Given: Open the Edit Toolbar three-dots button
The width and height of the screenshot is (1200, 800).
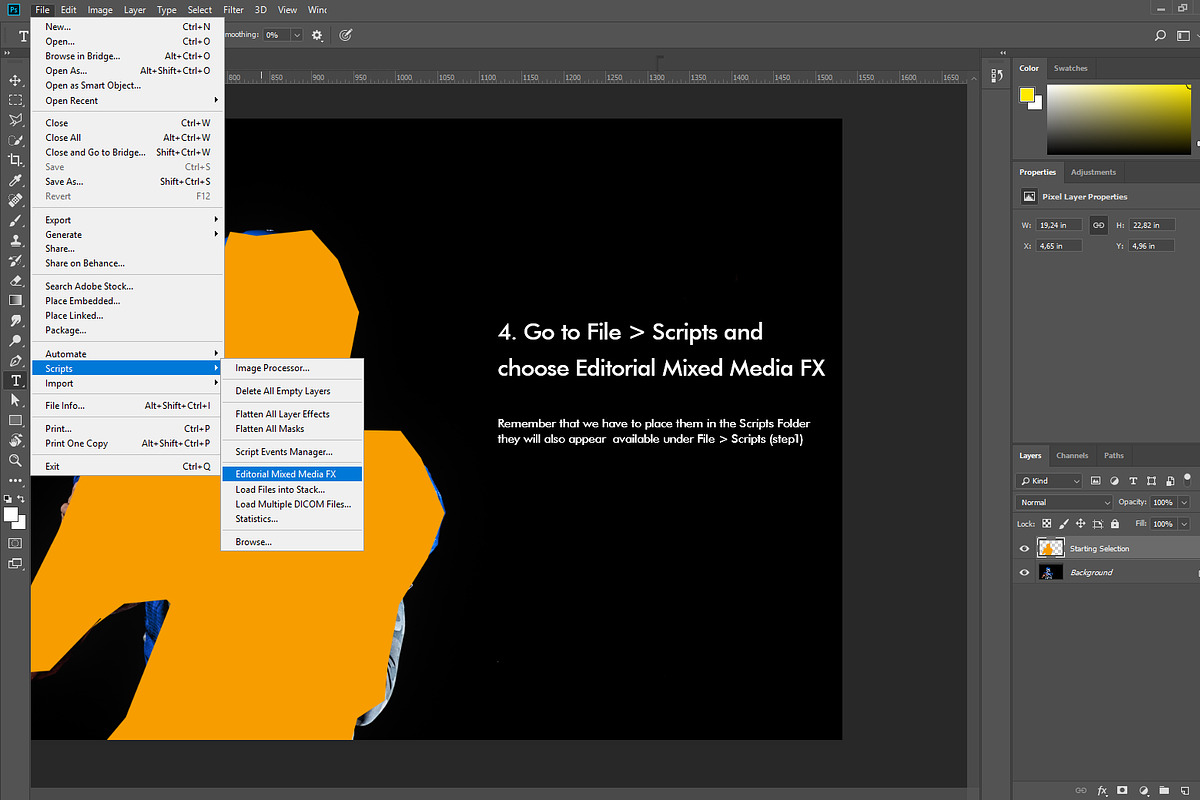Looking at the screenshot, I should [15, 480].
